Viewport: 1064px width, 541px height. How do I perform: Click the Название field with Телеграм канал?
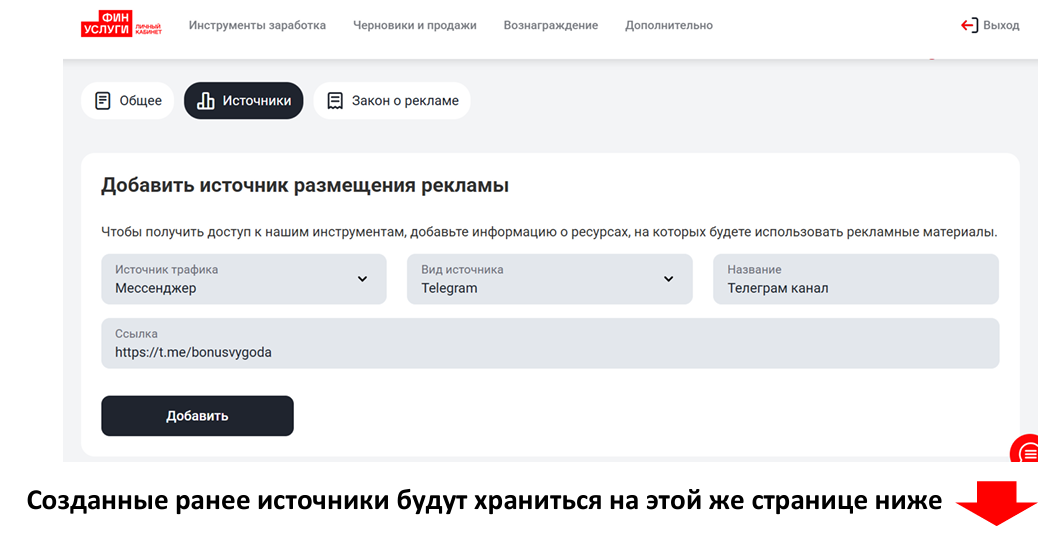855,279
